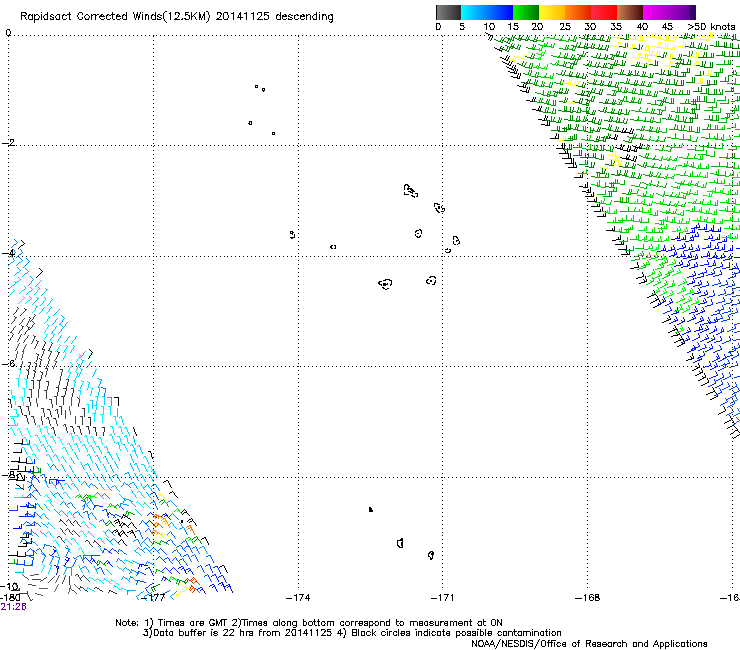
Task: Click the yellow 20-25 knots legend segment
Action: pos(552,12)
